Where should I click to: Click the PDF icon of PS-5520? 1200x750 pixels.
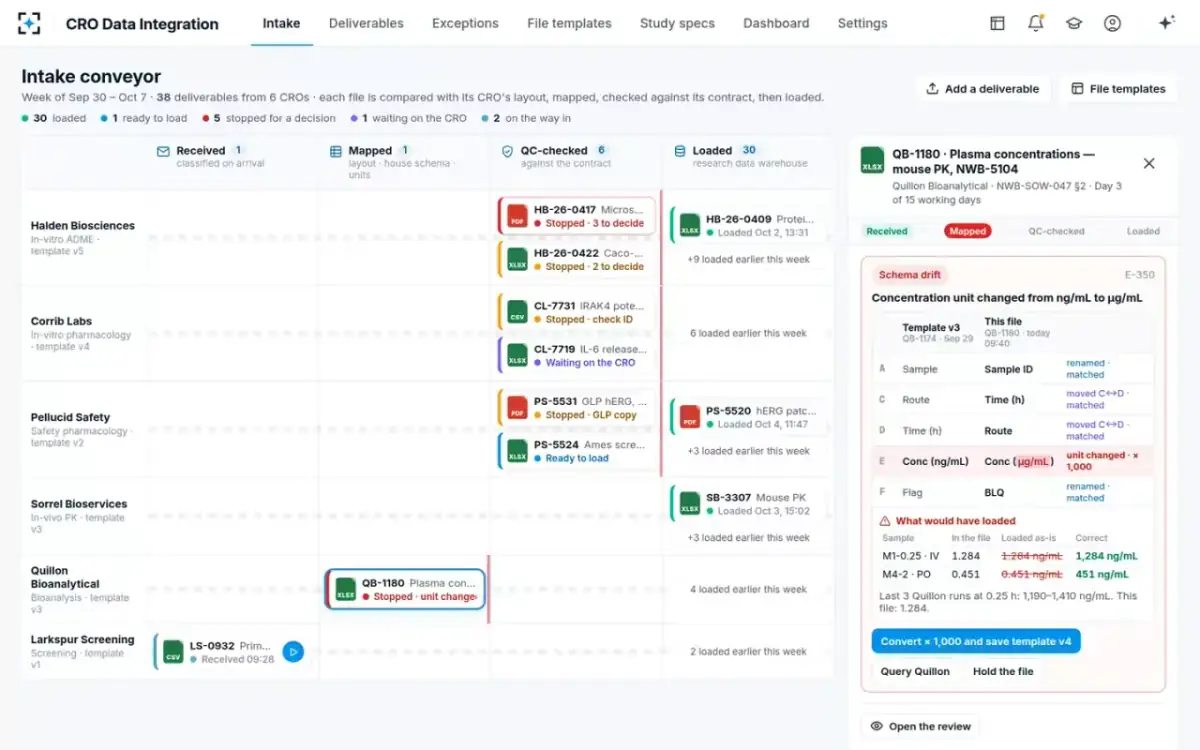coord(690,417)
